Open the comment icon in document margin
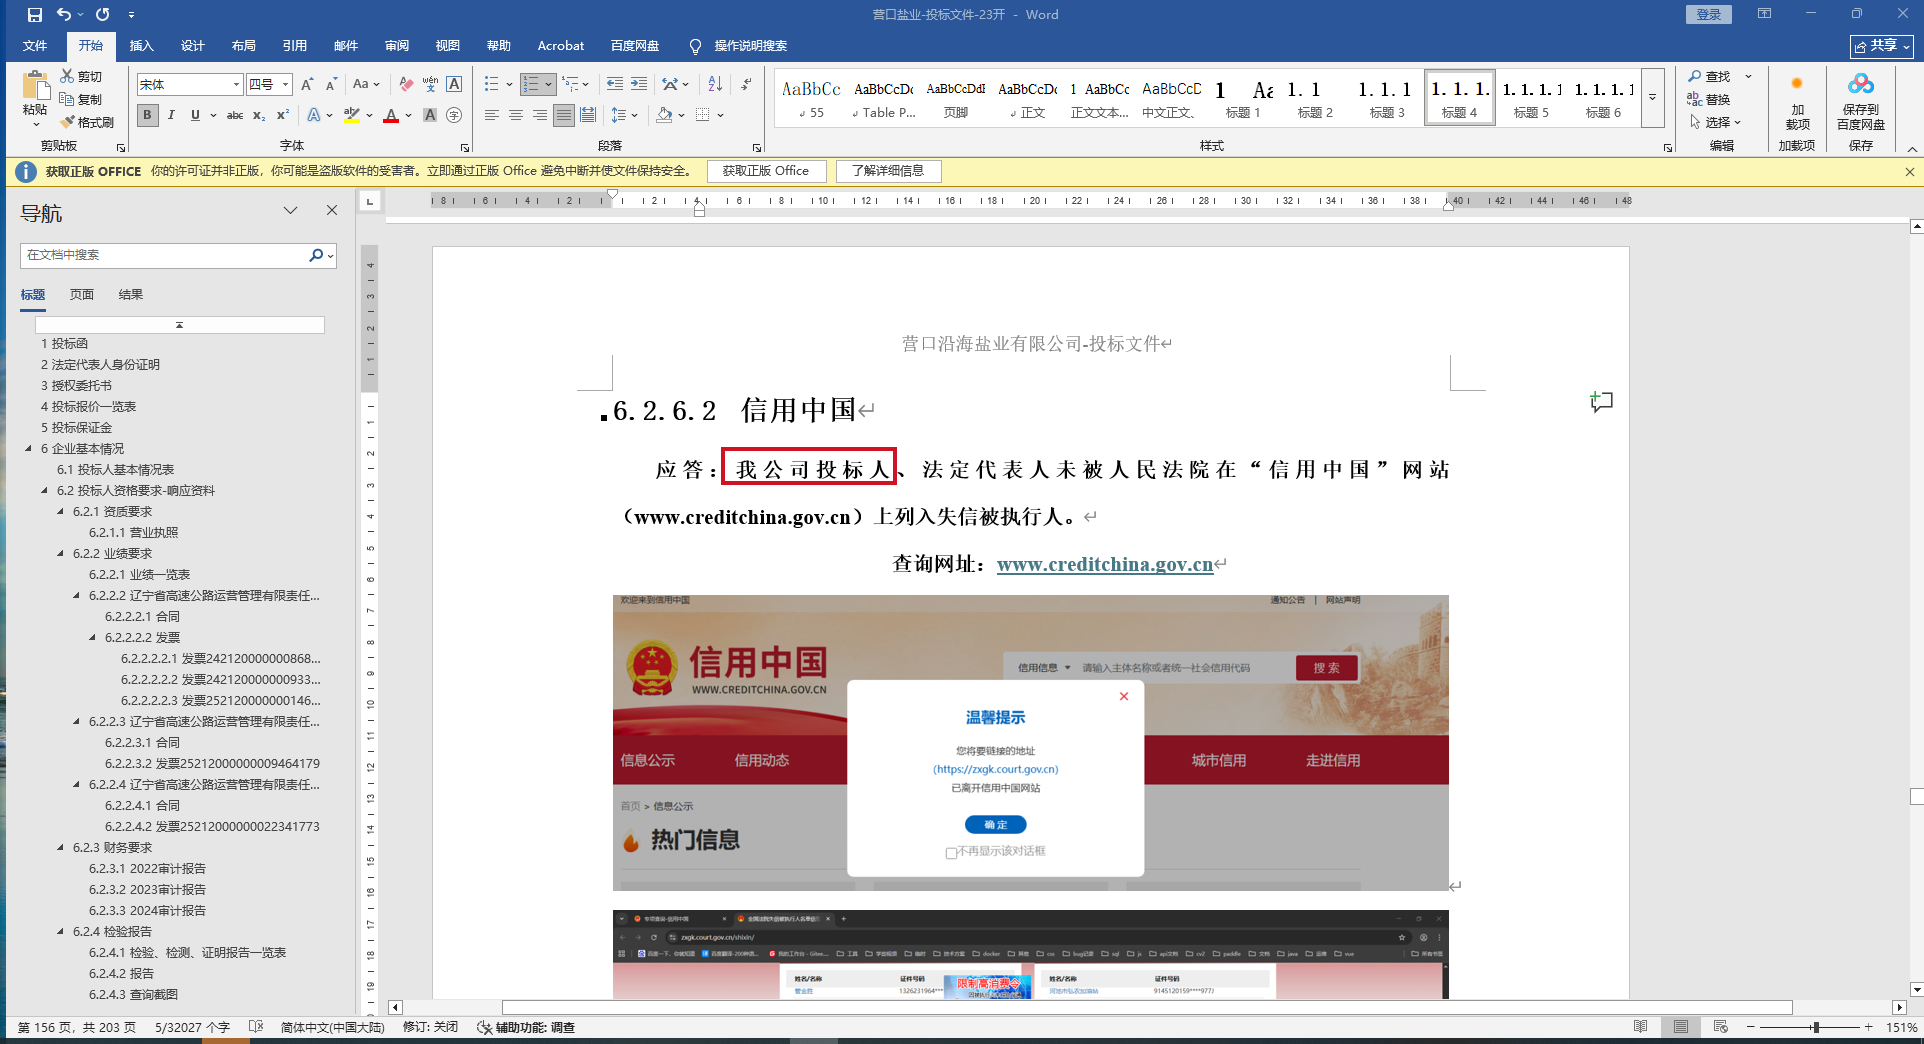The width and height of the screenshot is (1924, 1044). pos(1602,402)
